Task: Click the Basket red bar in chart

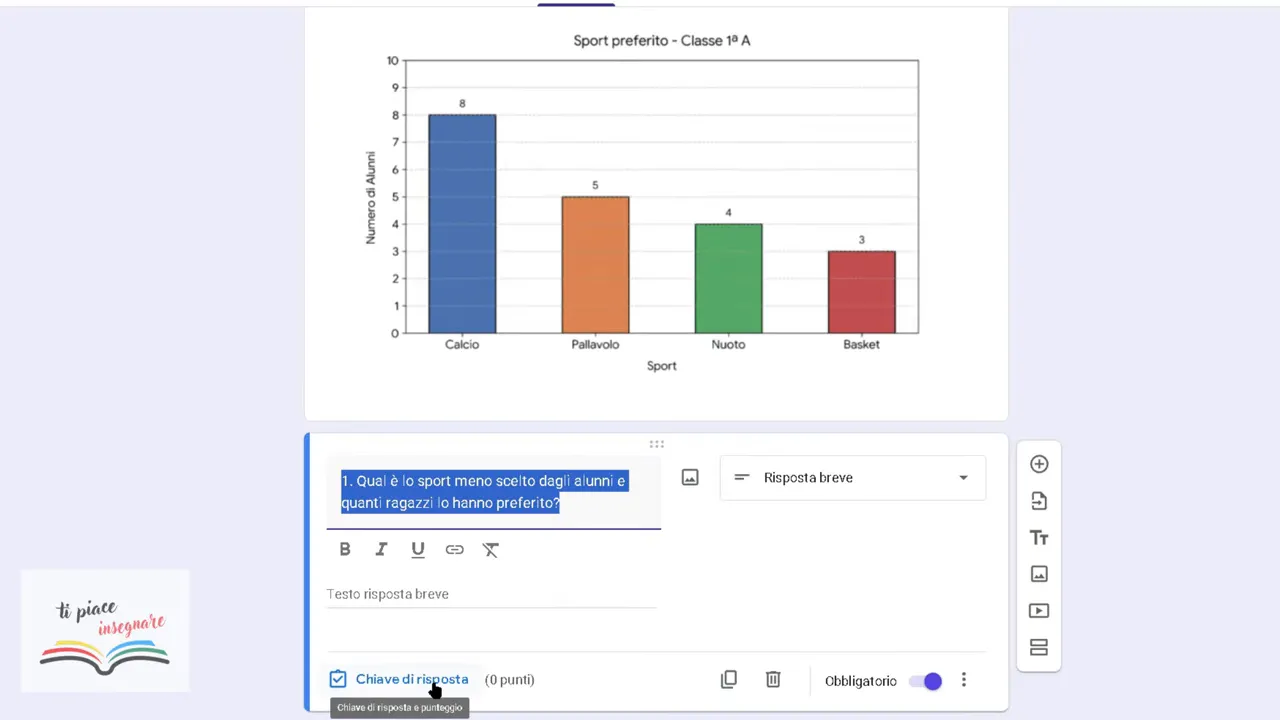Action: 862,292
